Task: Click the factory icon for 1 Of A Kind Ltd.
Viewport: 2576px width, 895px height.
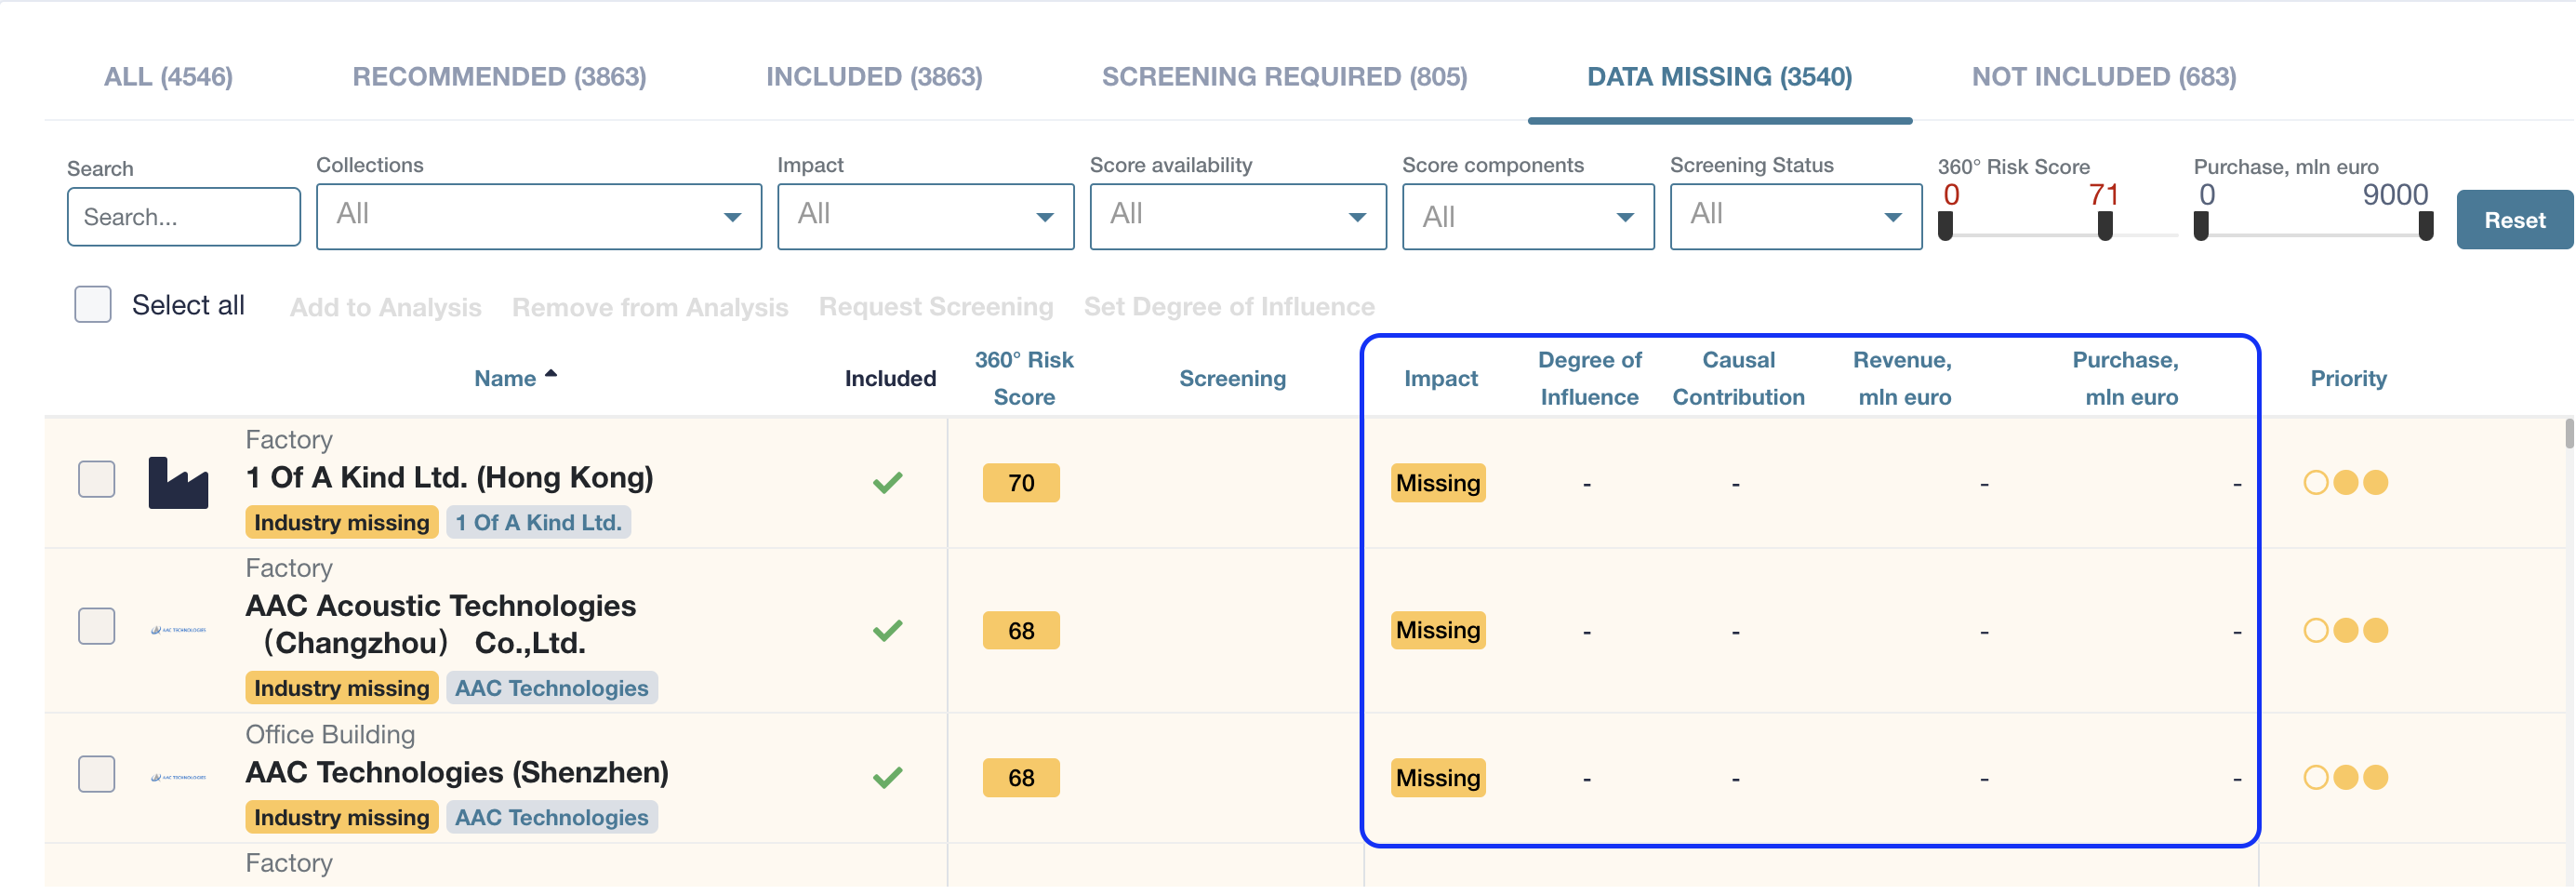Action: pyautogui.click(x=178, y=483)
